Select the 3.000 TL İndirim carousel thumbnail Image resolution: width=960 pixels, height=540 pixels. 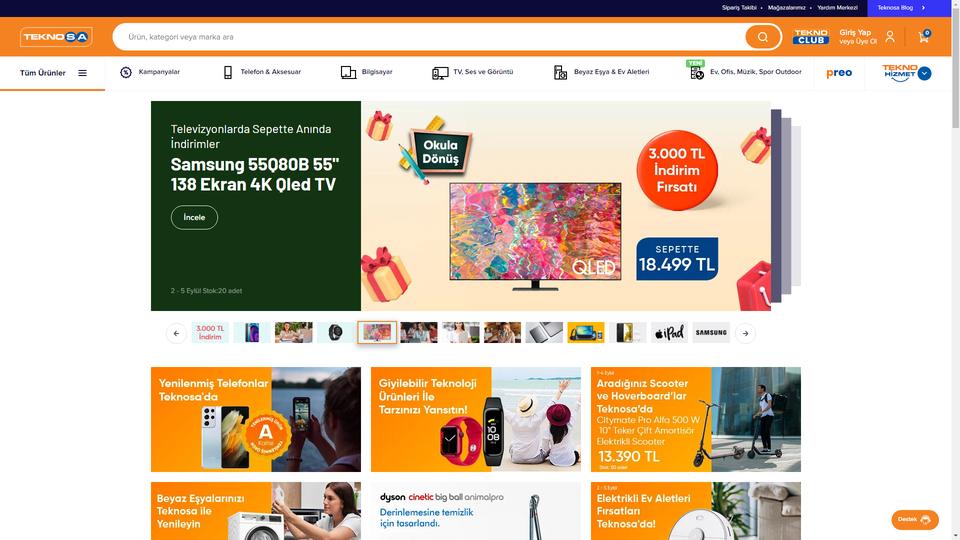[210, 332]
